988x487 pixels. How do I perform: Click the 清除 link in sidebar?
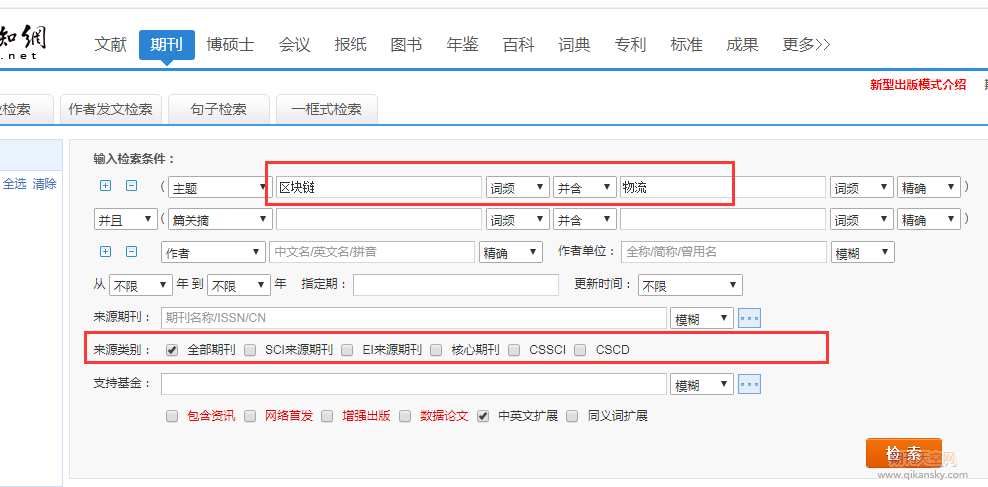pyautogui.click(x=45, y=184)
